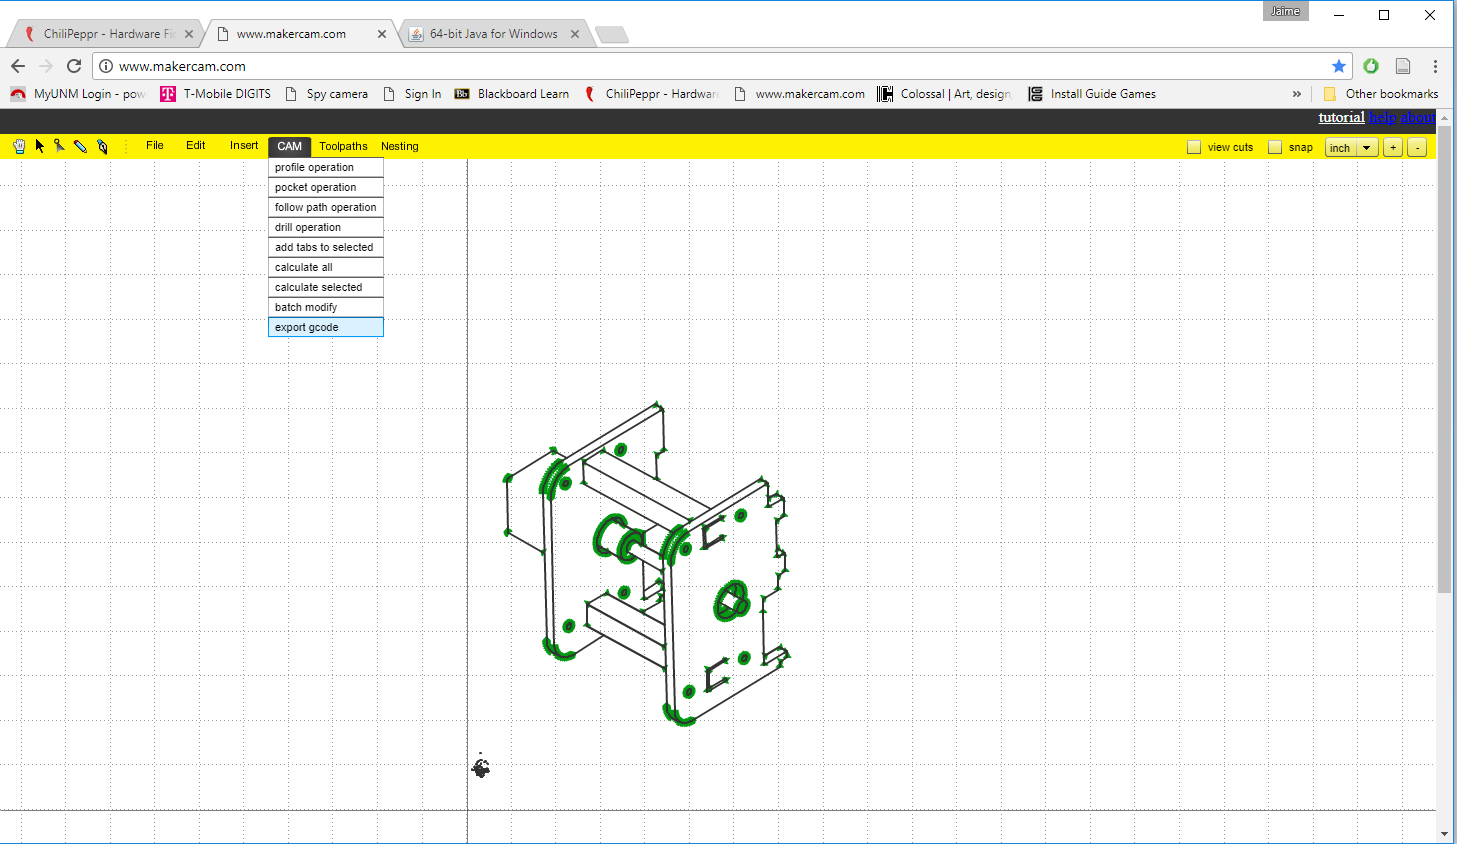The width and height of the screenshot is (1457, 844).
Task: Select the pencil draw tool
Action: (x=81, y=146)
